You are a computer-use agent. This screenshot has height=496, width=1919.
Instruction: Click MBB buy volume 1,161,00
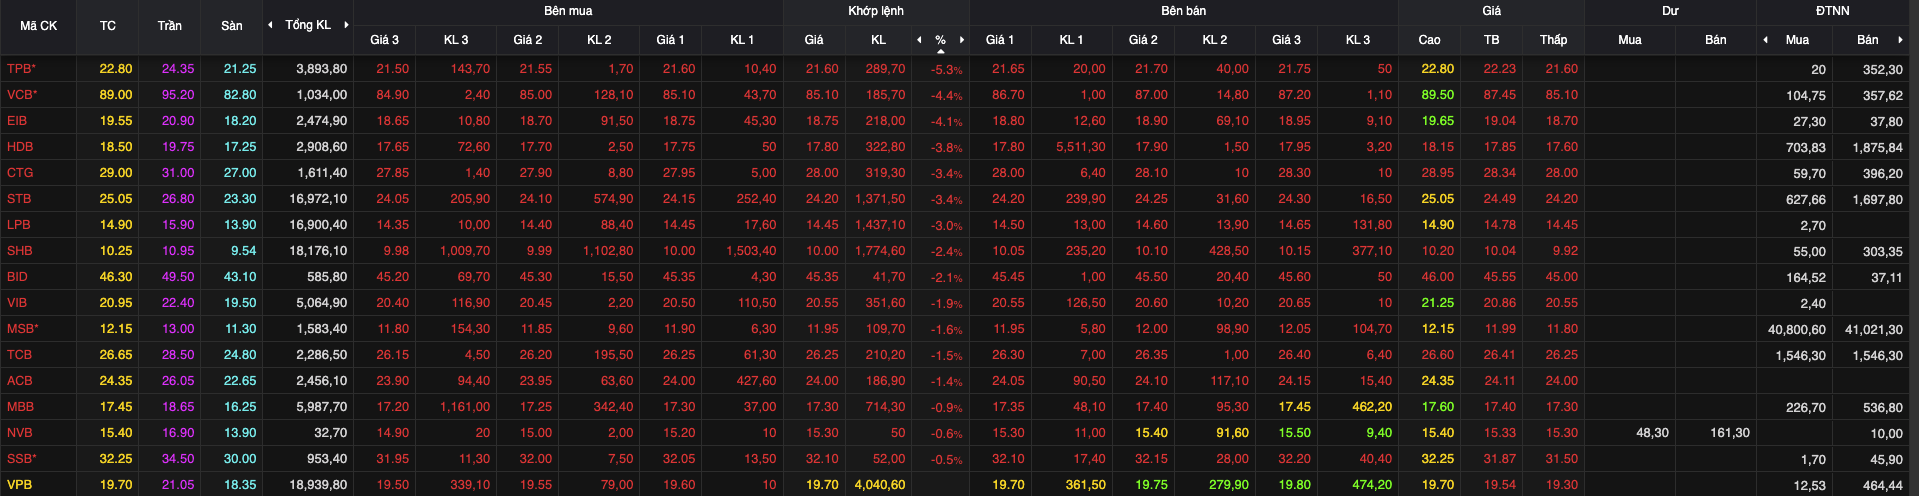(465, 407)
